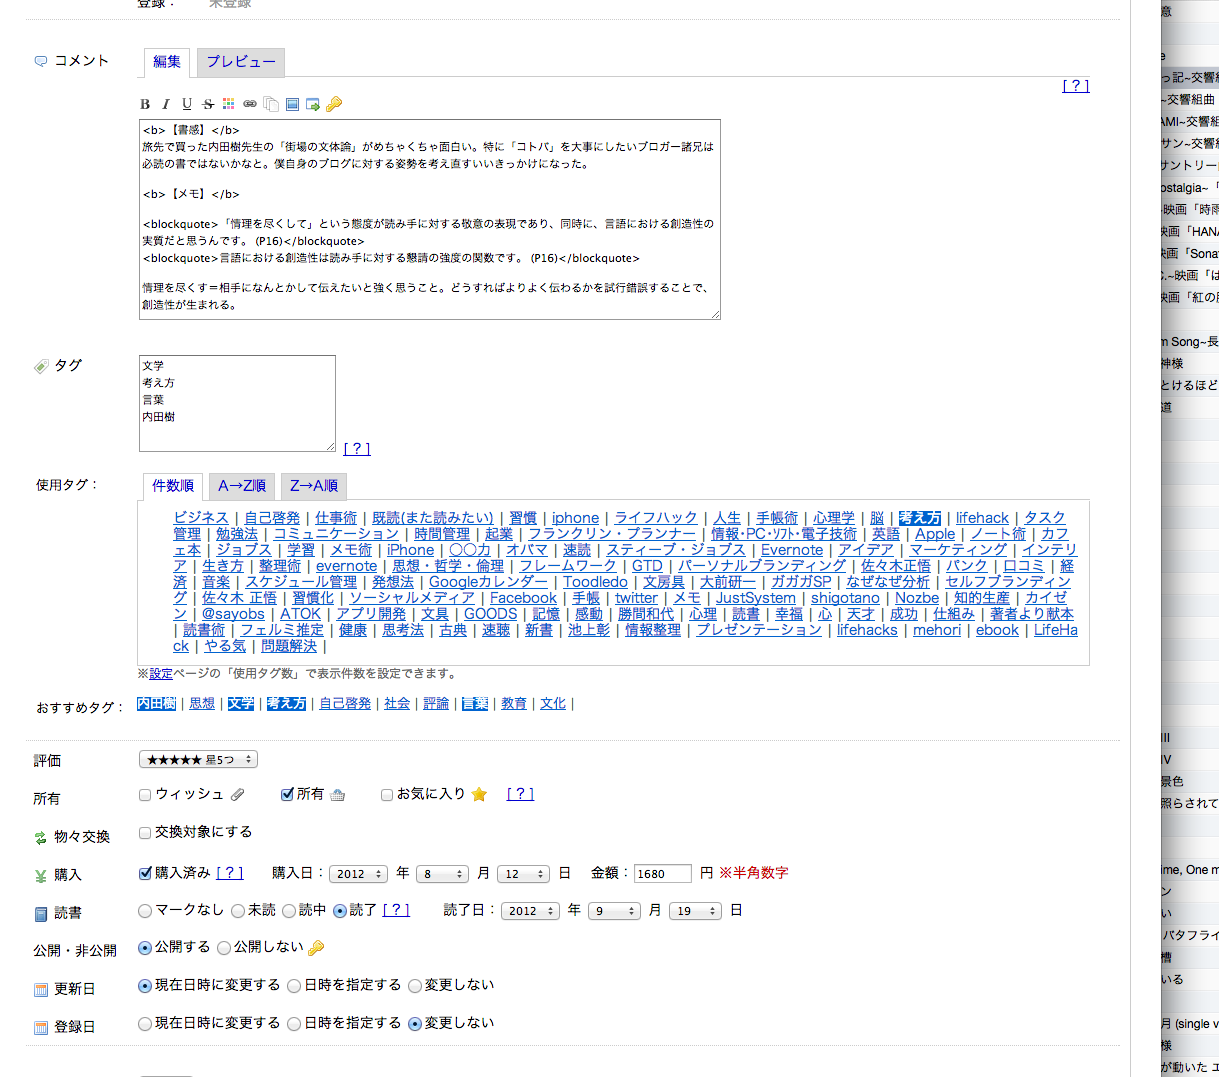Select the 読中 reading status radio button

(x=289, y=911)
